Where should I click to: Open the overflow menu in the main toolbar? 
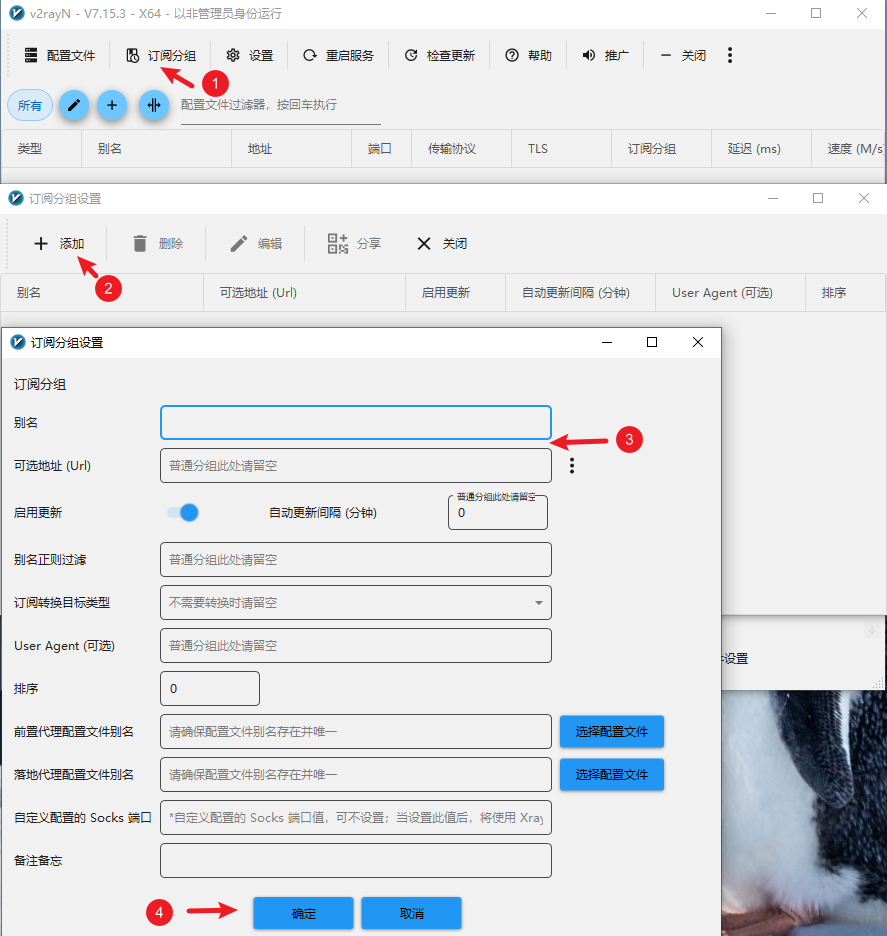coord(730,56)
